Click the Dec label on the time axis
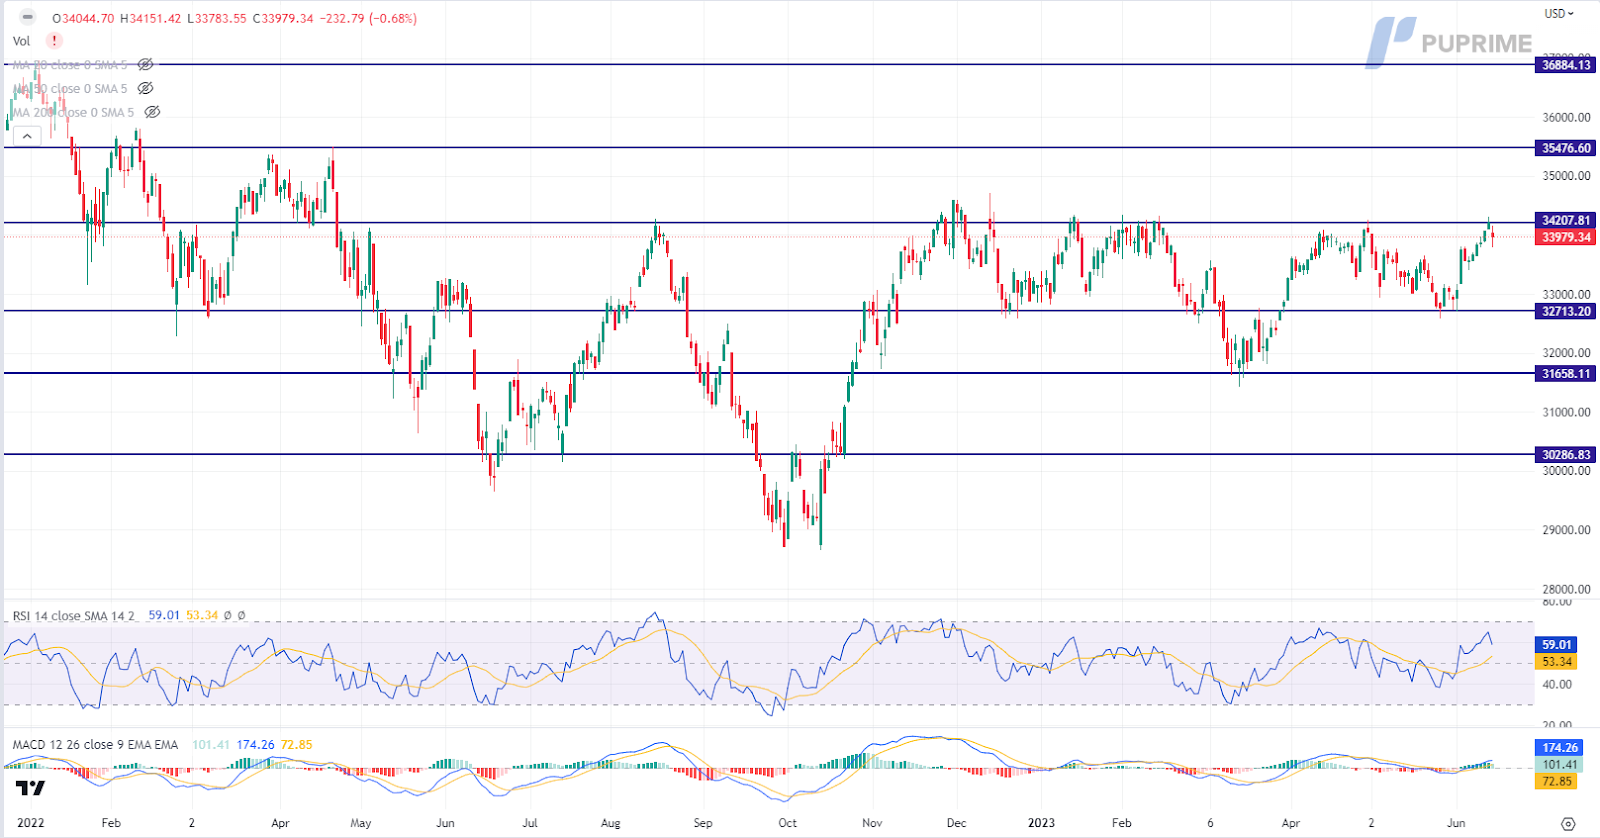1600x838 pixels. point(956,823)
